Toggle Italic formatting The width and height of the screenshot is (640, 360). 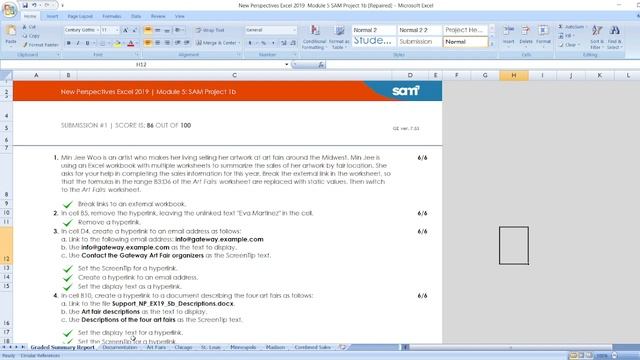click(78, 43)
